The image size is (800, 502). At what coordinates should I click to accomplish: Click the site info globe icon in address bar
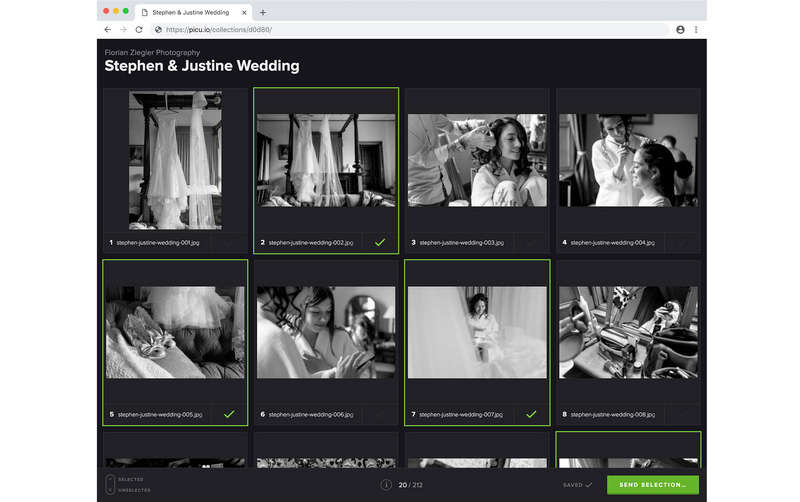[158, 30]
